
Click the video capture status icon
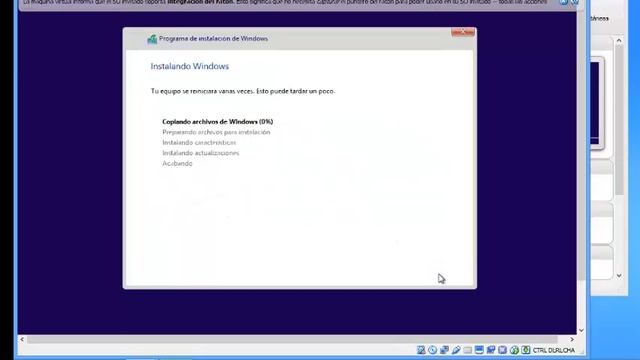491,350
